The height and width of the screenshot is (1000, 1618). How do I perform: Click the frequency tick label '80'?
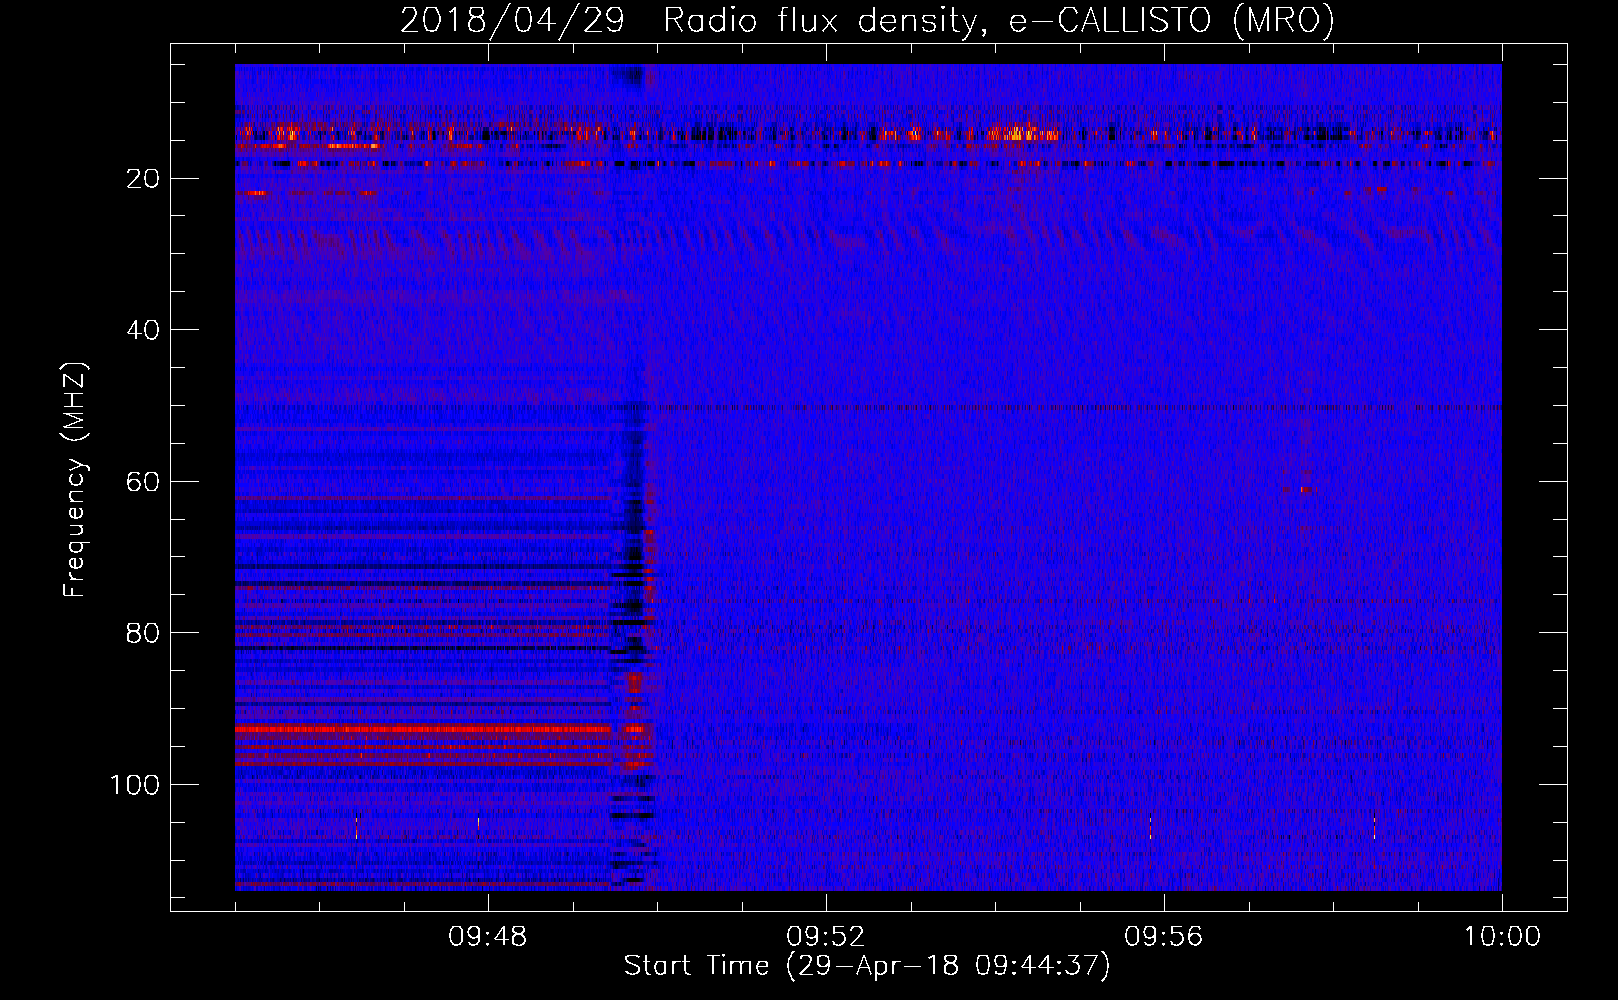click(143, 633)
